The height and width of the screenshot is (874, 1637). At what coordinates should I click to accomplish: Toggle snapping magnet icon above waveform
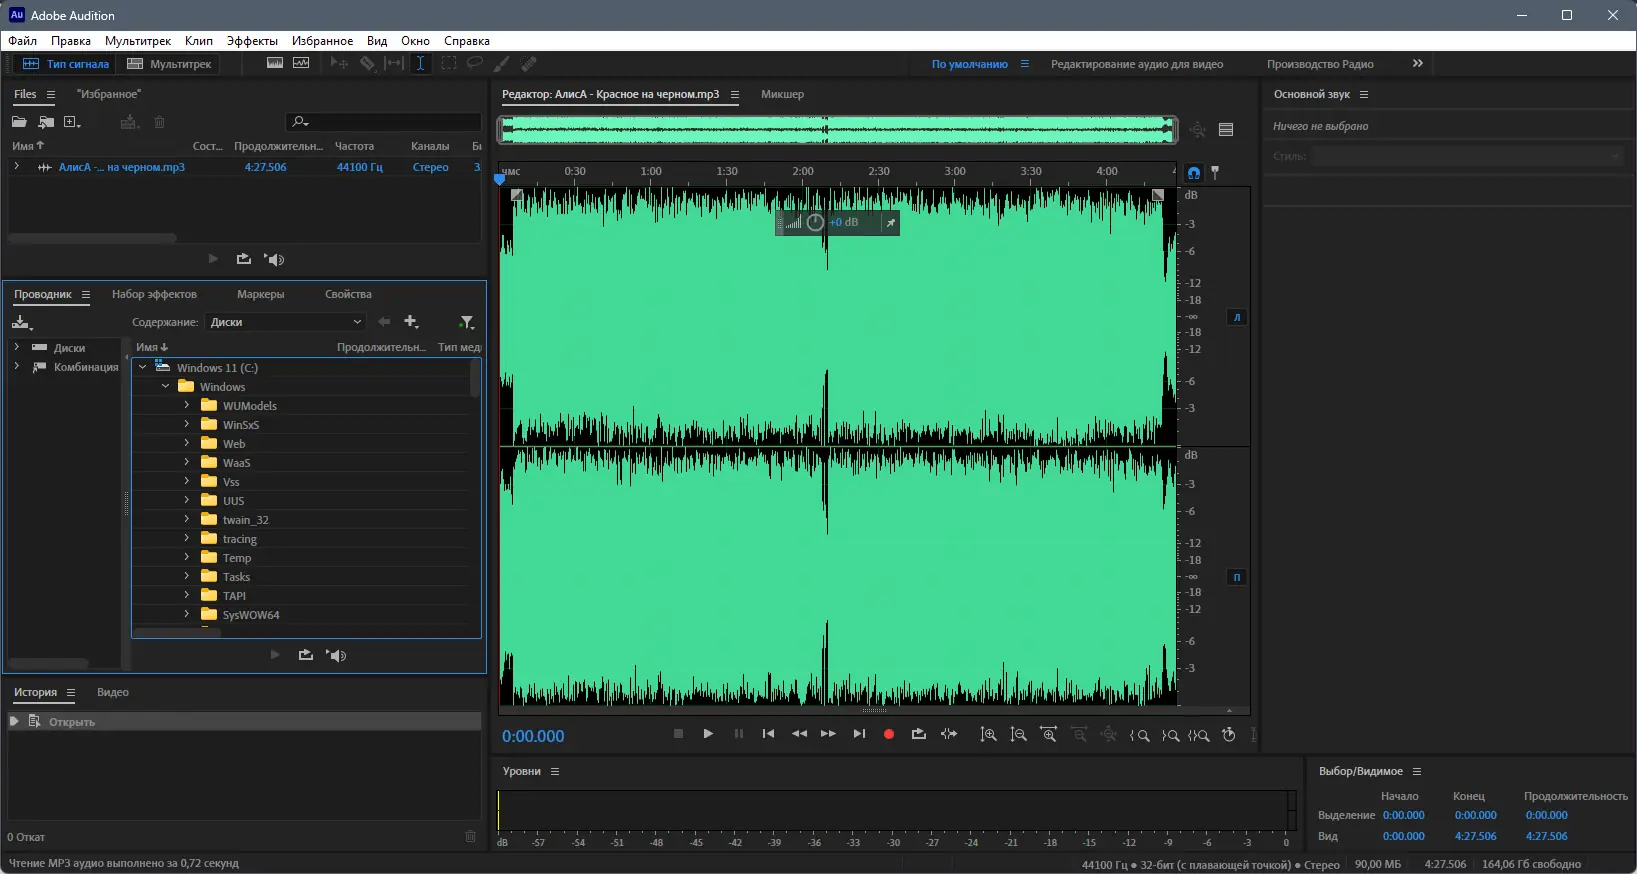click(1193, 173)
